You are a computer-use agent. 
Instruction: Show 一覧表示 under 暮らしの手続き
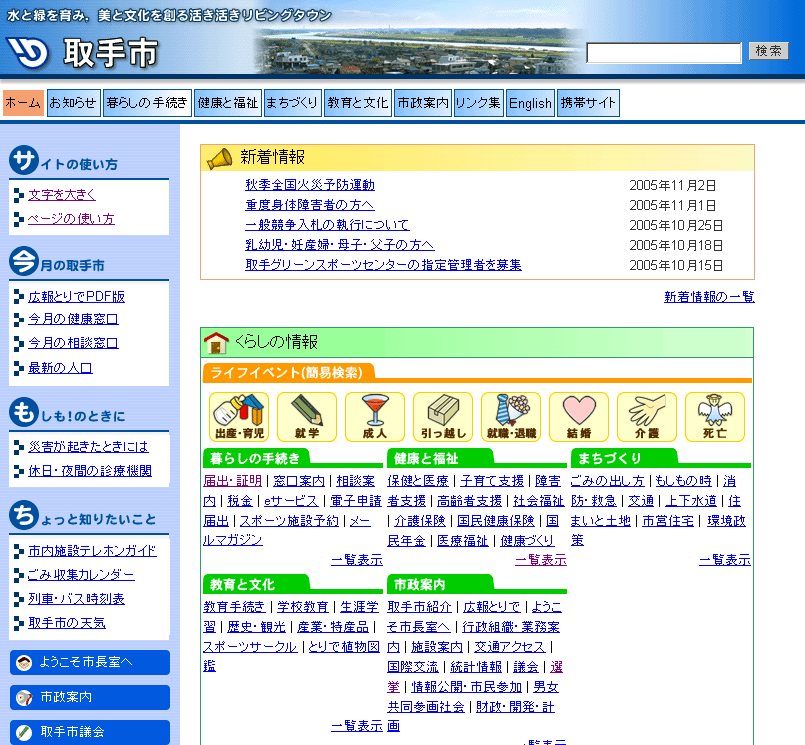[356, 560]
